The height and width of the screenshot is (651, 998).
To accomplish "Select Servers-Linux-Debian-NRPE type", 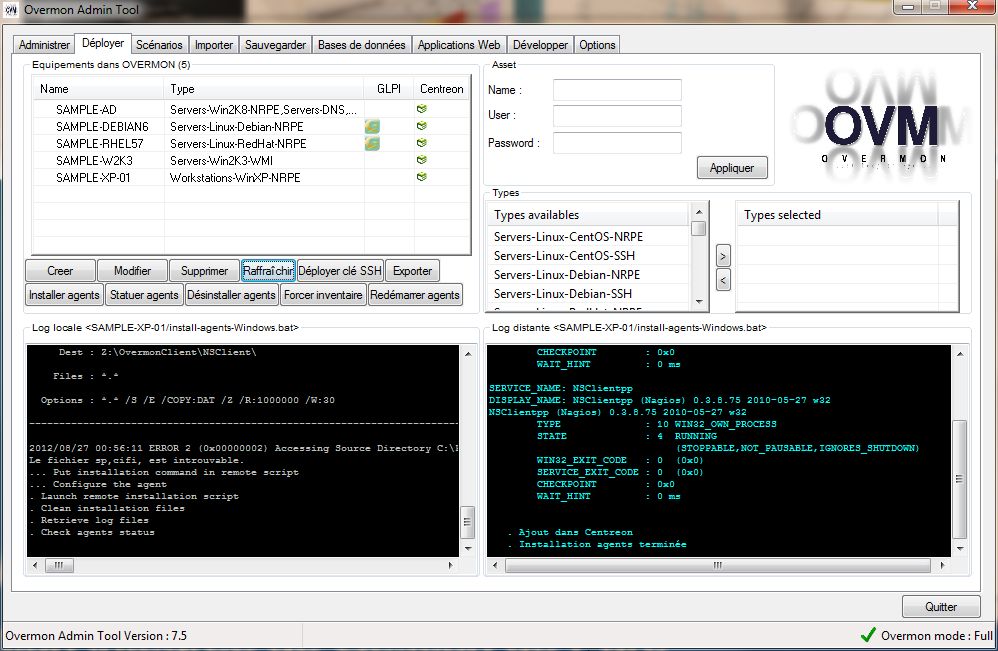I will [x=589, y=275].
